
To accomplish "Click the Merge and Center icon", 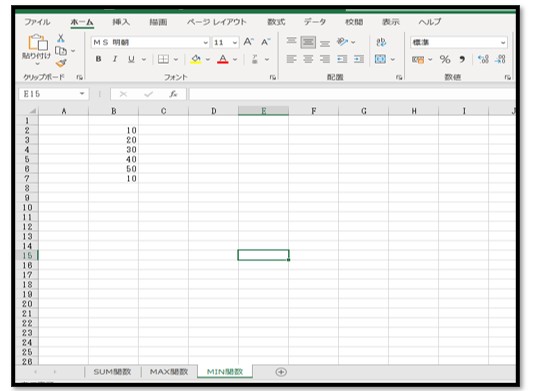I will (380, 59).
